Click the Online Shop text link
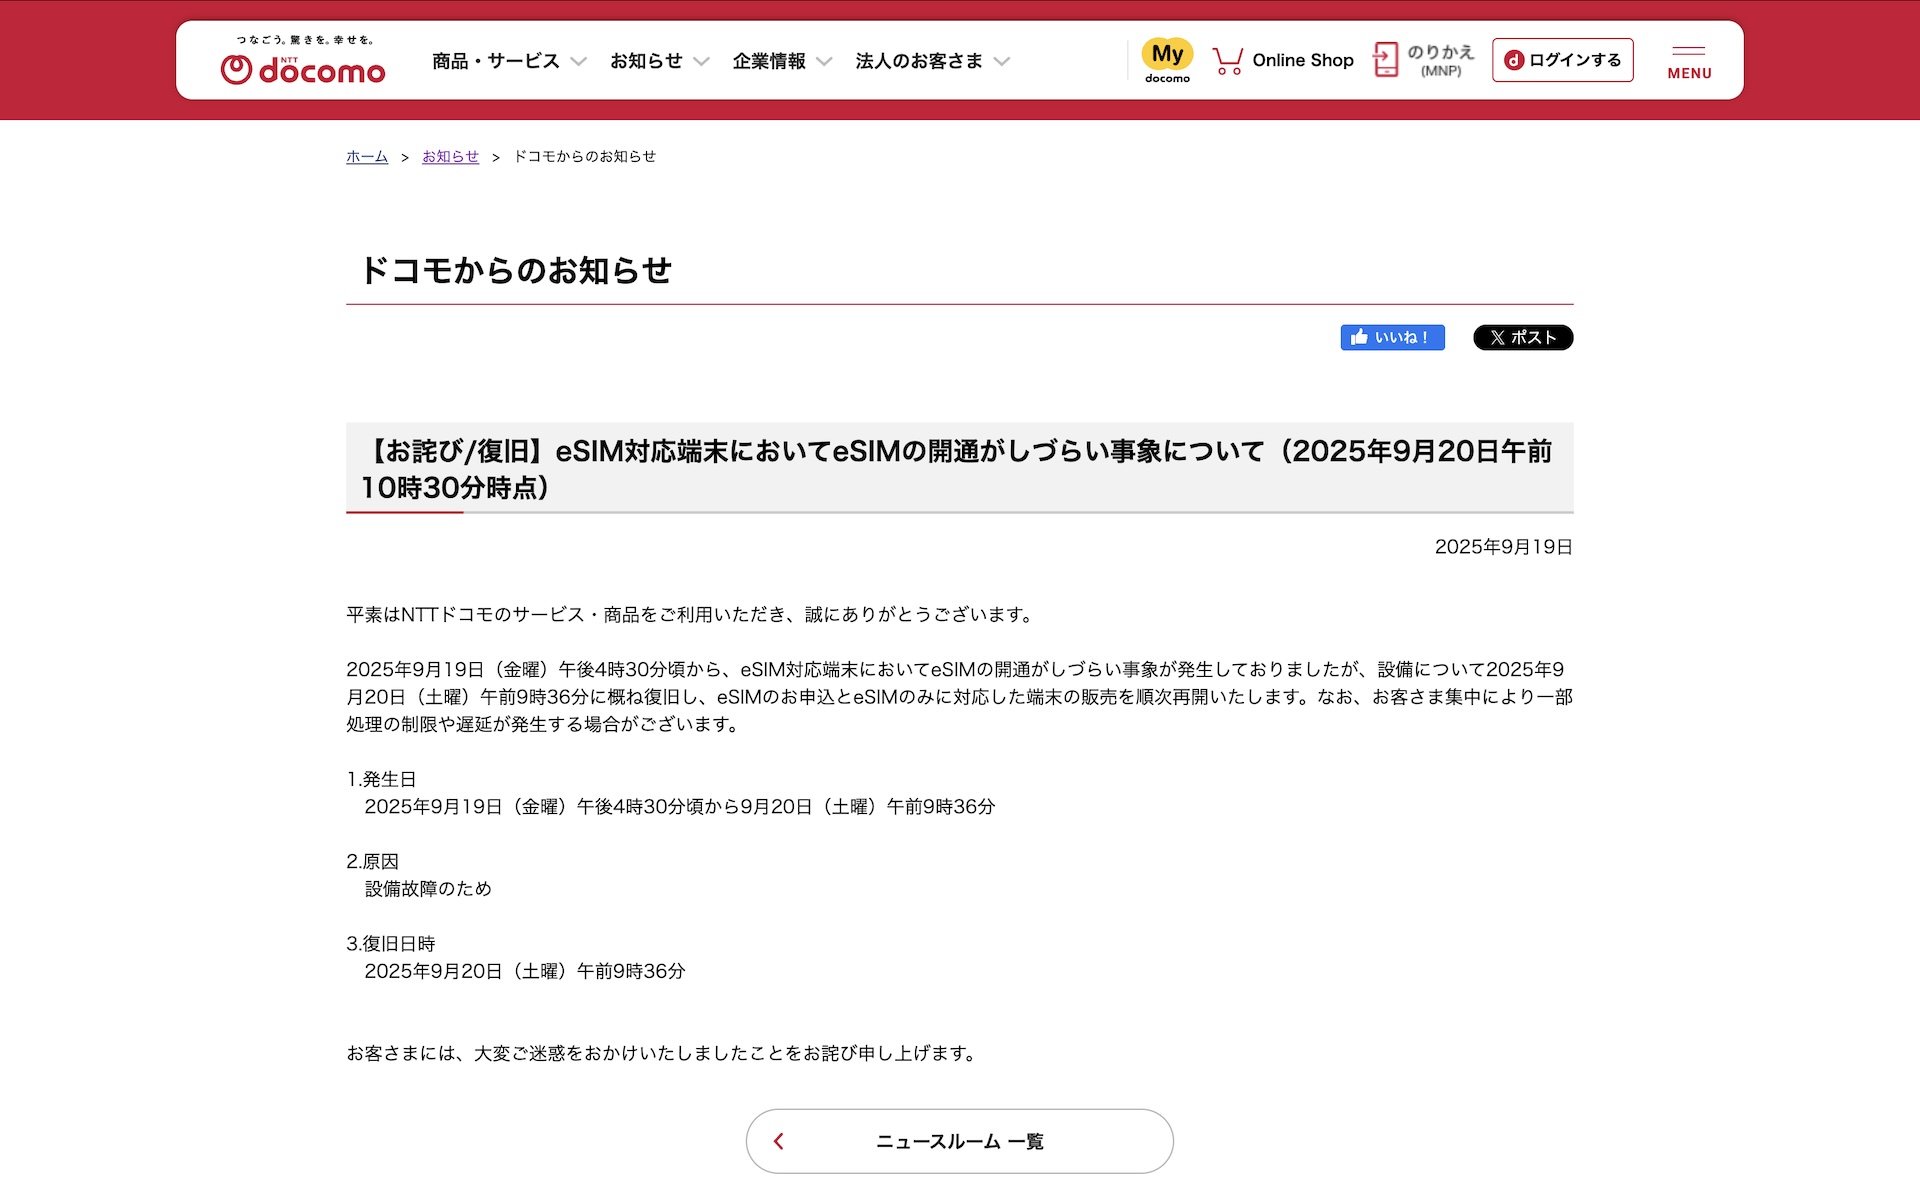 tap(1302, 60)
